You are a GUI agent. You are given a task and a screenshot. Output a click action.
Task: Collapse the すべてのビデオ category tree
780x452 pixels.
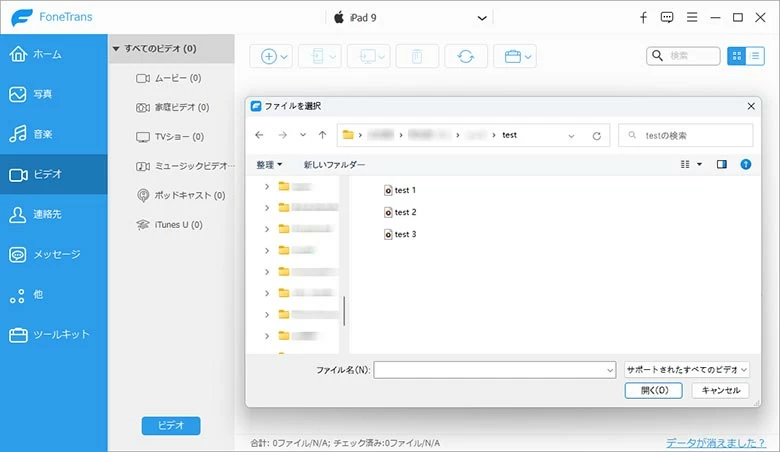(117, 48)
